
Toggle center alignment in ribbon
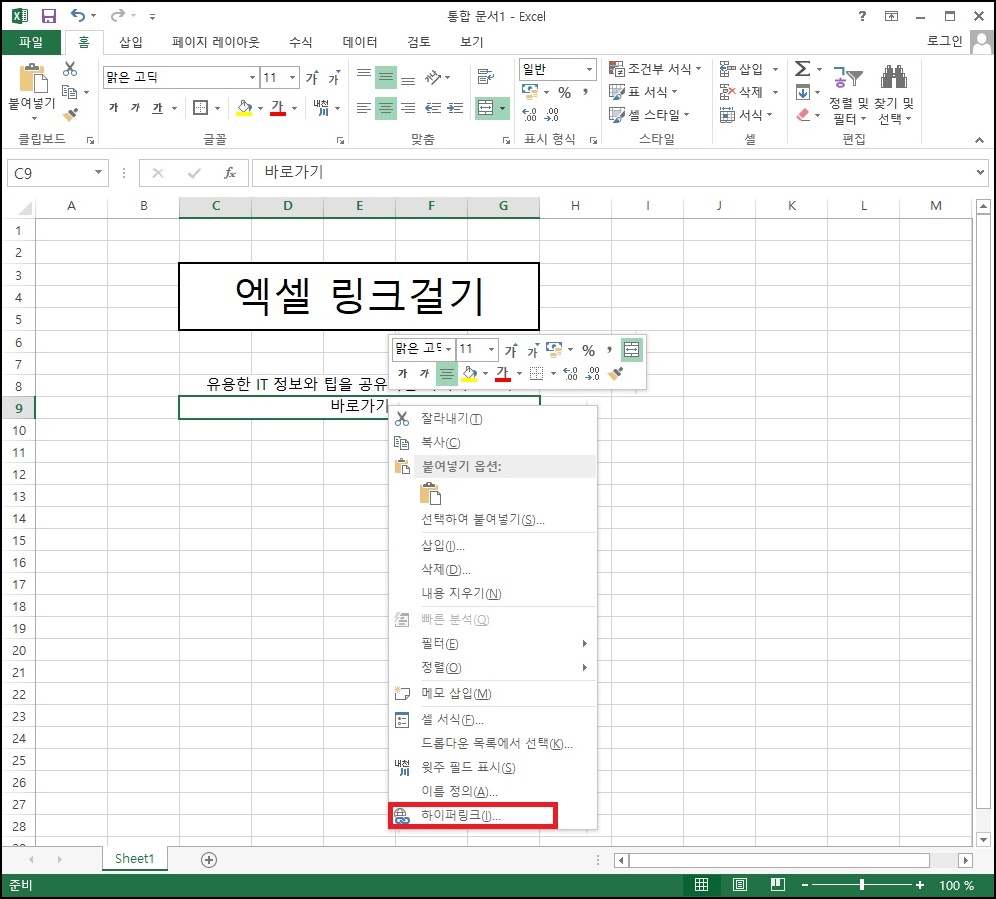(386, 108)
